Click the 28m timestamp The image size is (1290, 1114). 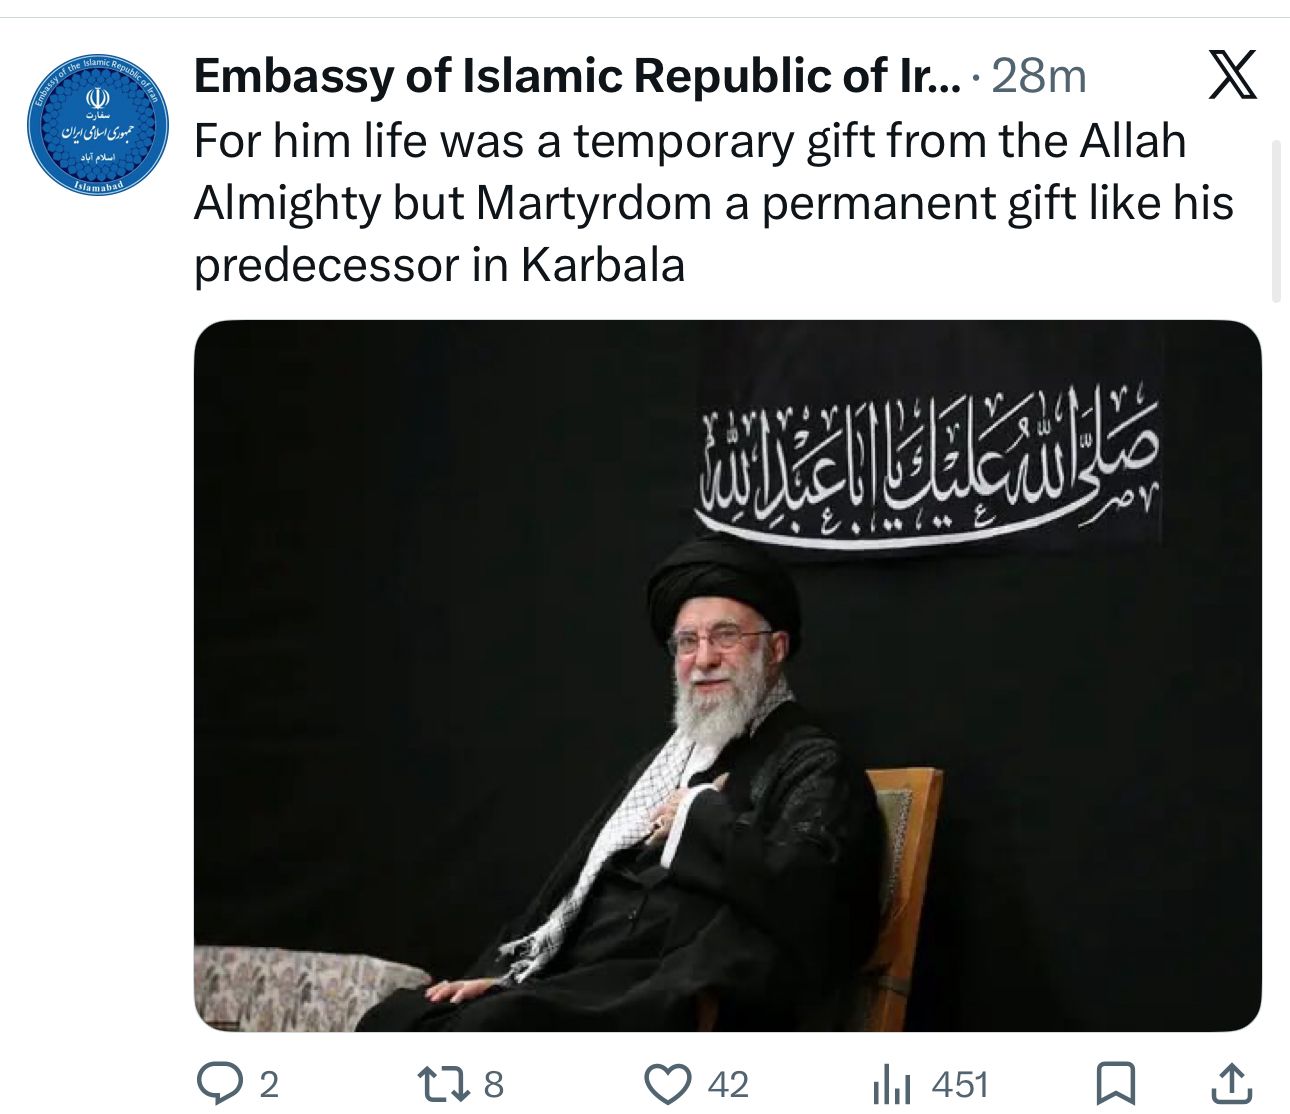(x=1038, y=77)
